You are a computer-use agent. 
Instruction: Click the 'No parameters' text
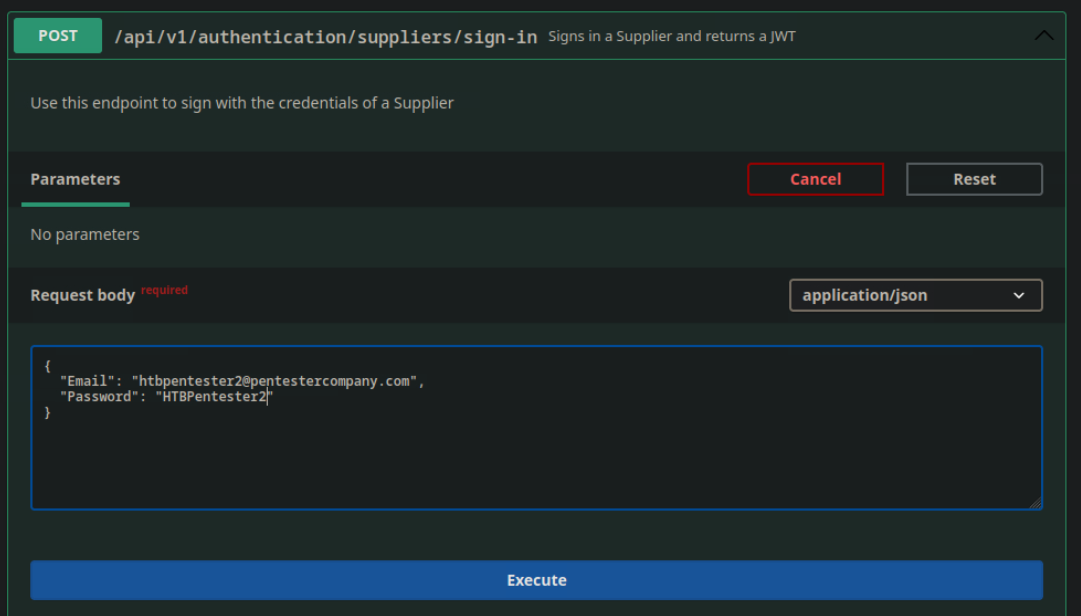tap(84, 234)
